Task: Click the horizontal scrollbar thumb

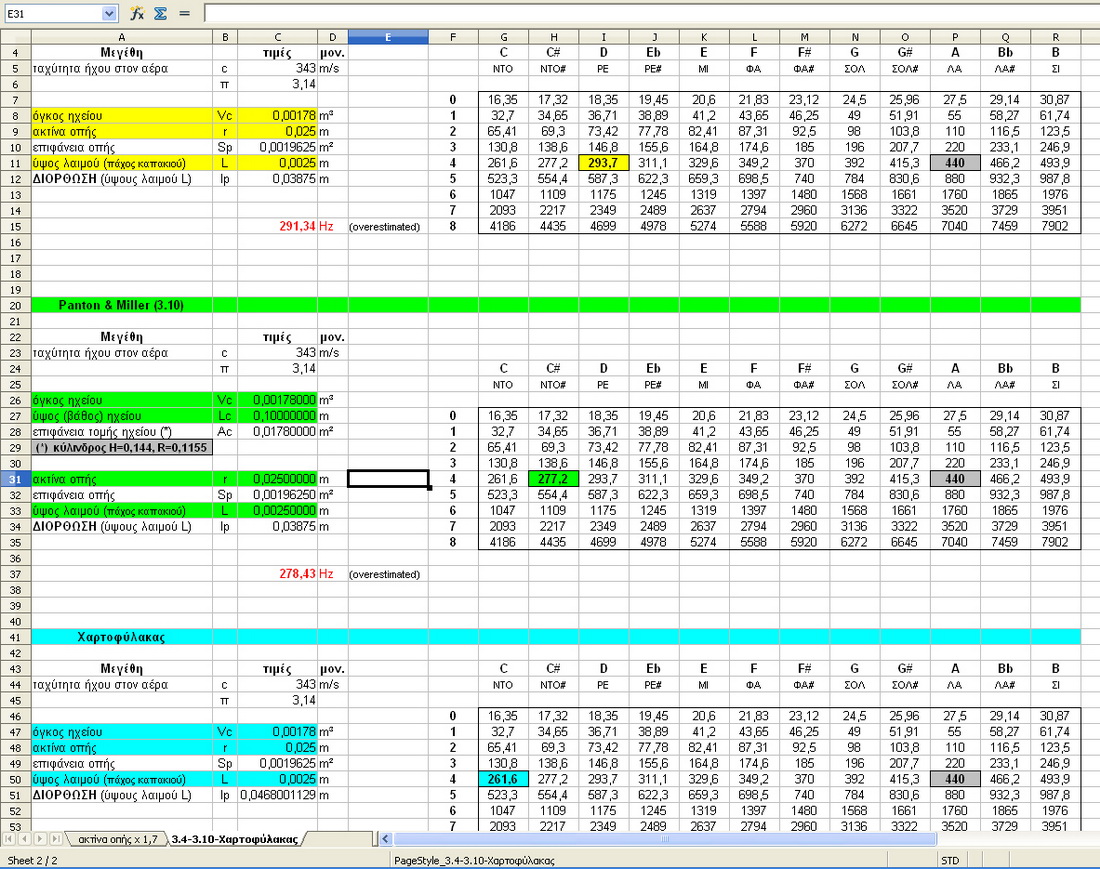Action: (x=665, y=839)
